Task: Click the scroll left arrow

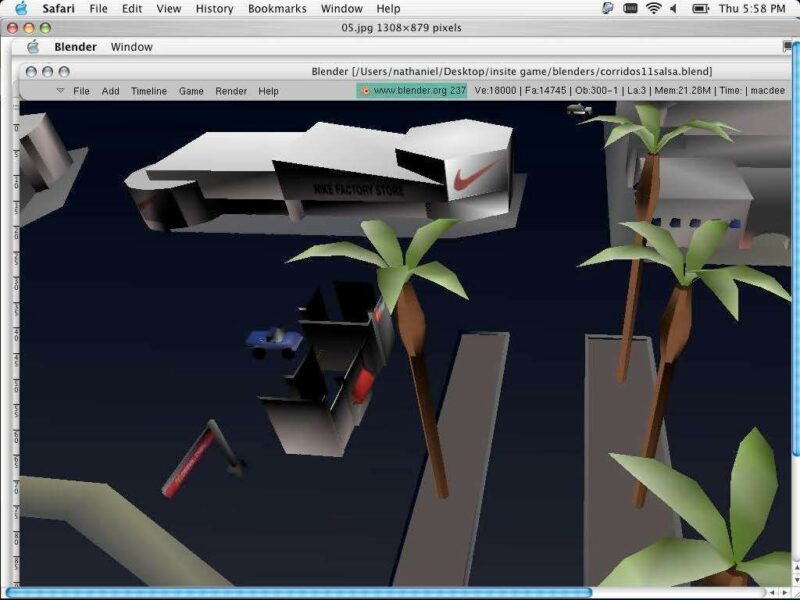Action: pyautogui.click(x=772, y=593)
